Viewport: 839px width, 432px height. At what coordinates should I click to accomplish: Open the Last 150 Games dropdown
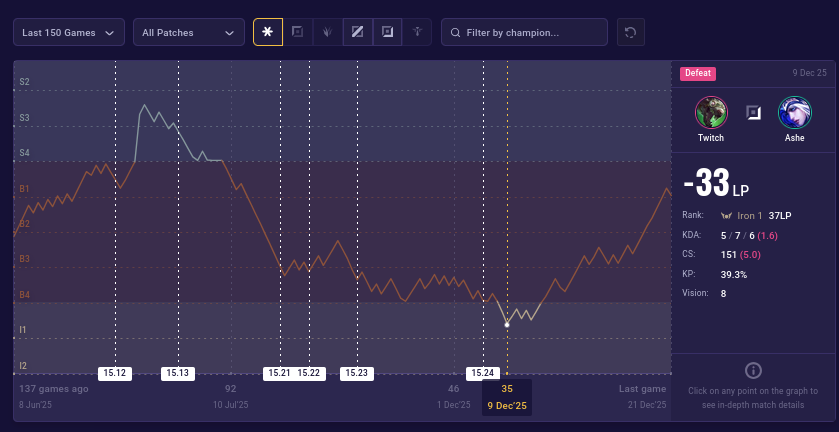69,32
